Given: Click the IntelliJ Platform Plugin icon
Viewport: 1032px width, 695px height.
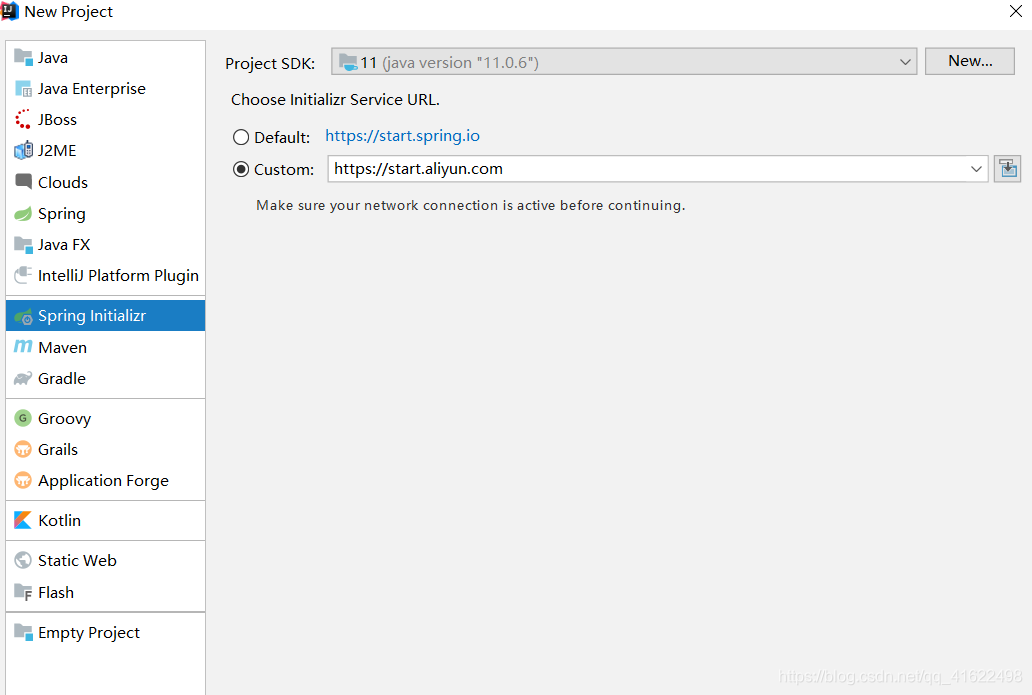Looking at the screenshot, I should [23, 275].
